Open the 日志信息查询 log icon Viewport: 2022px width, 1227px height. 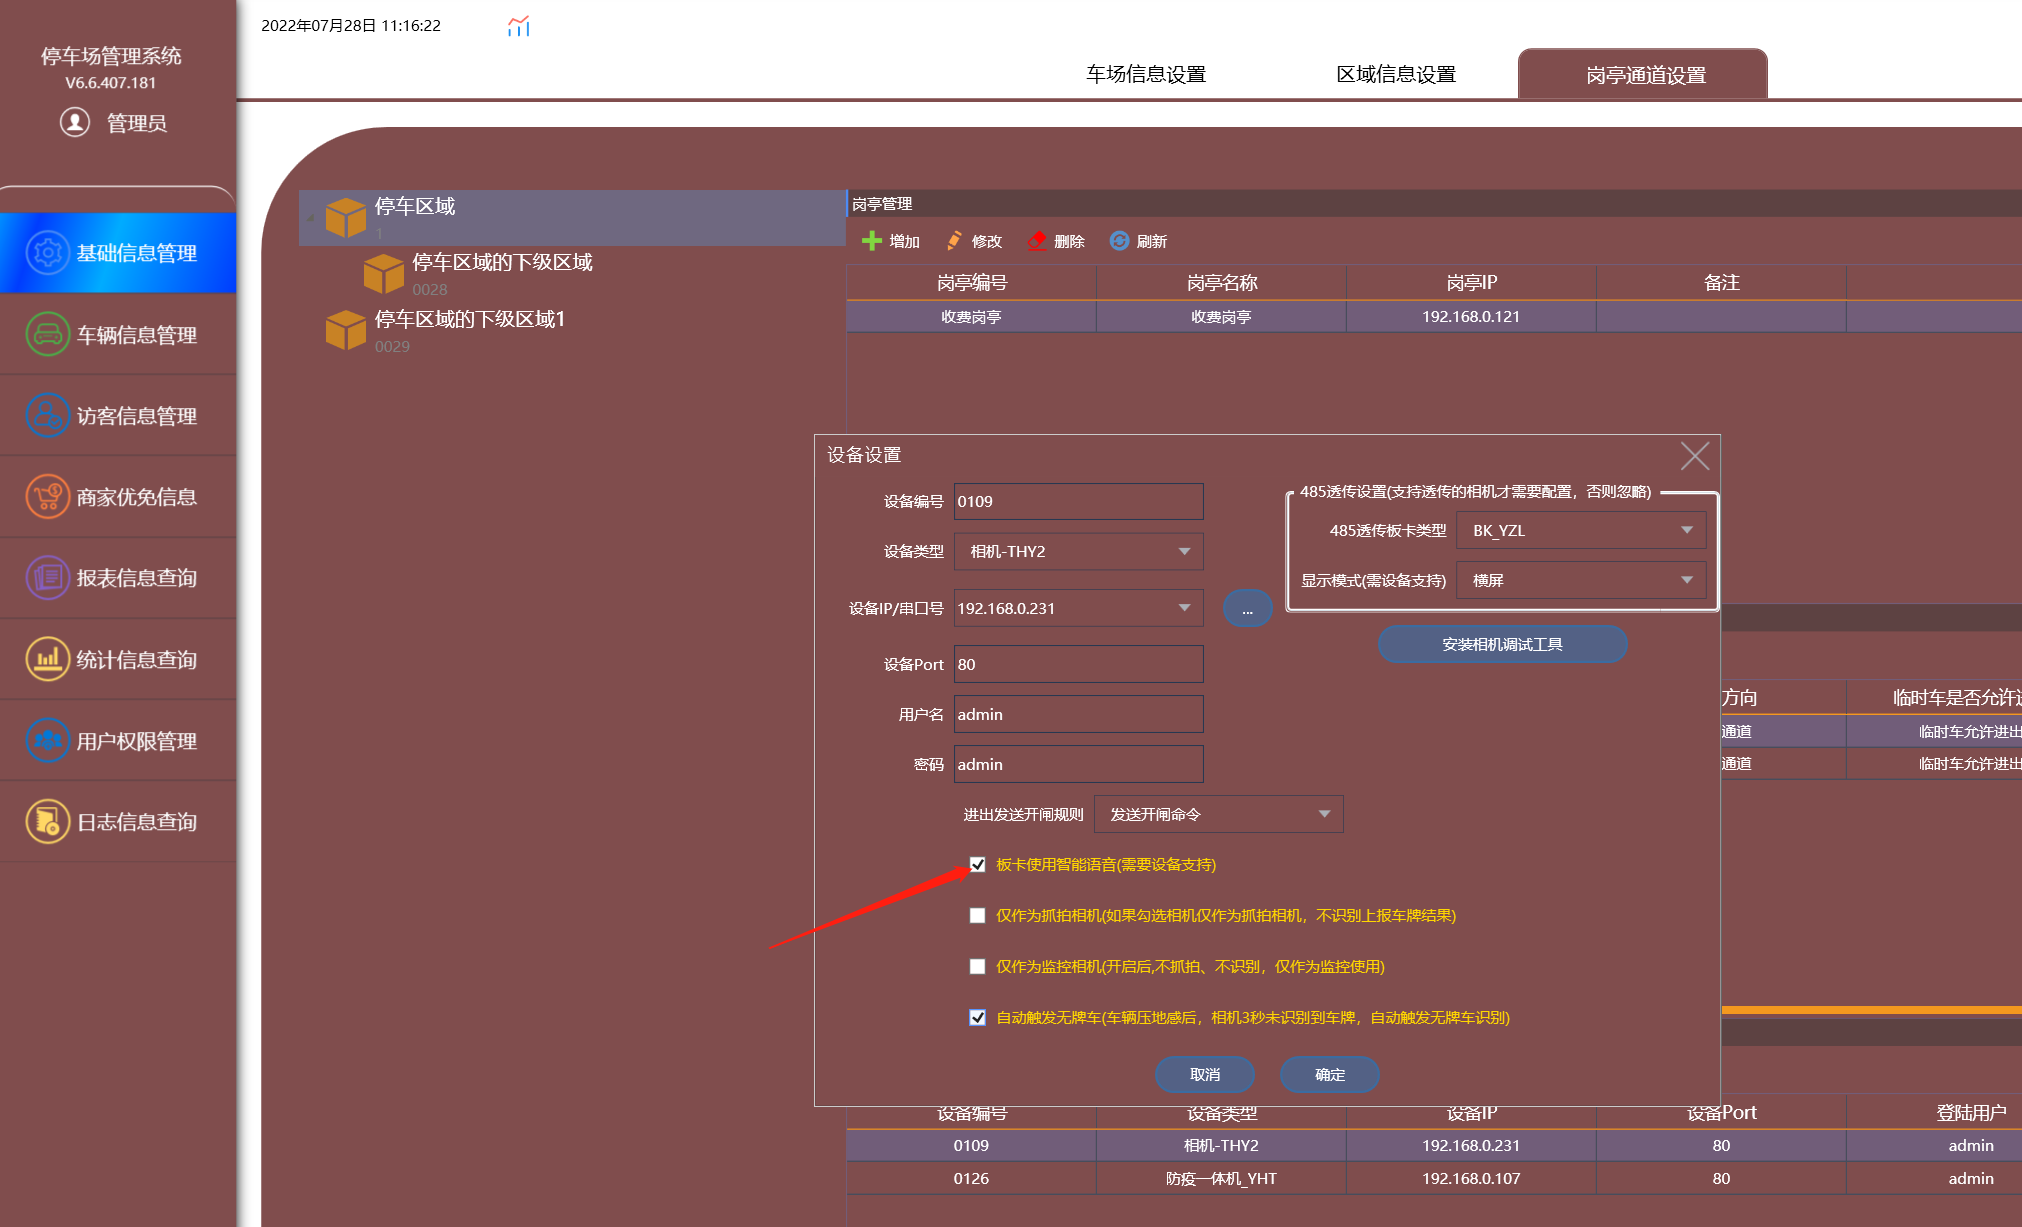coord(47,821)
